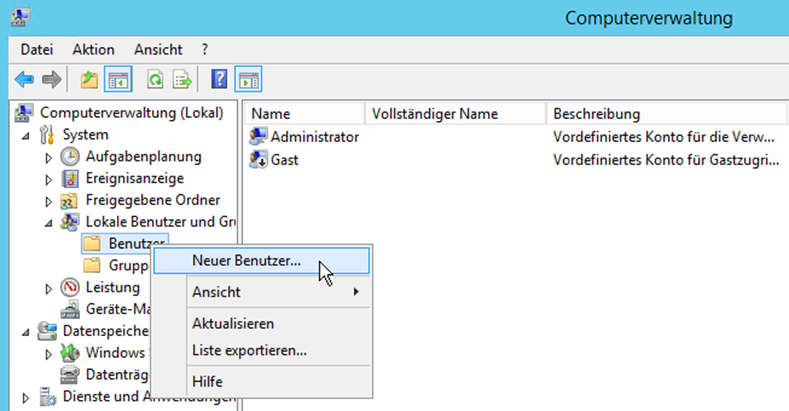The height and width of the screenshot is (411, 789).
Task: Toggle the console tree pane icon
Action: (x=117, y=79)
